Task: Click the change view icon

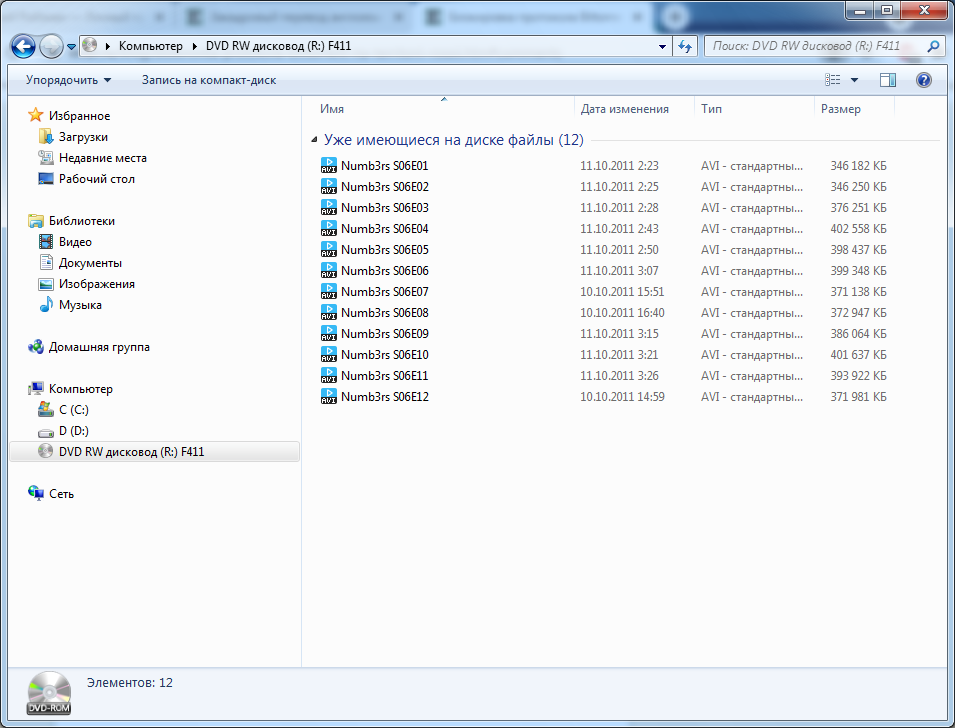Action: pos(832,80)
